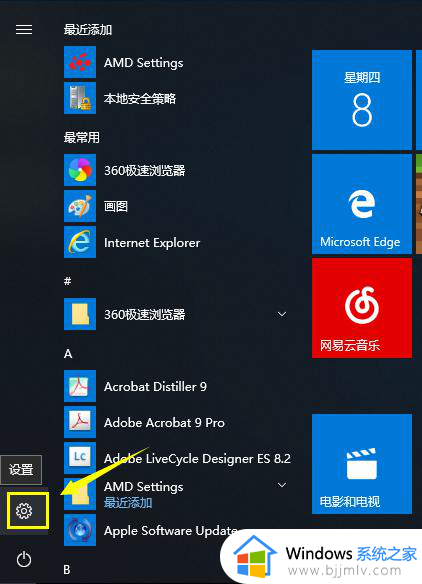Select the Acrobat Distiller 9 text label
Viewport: 422px width, 584px height.
pos(155,387)
